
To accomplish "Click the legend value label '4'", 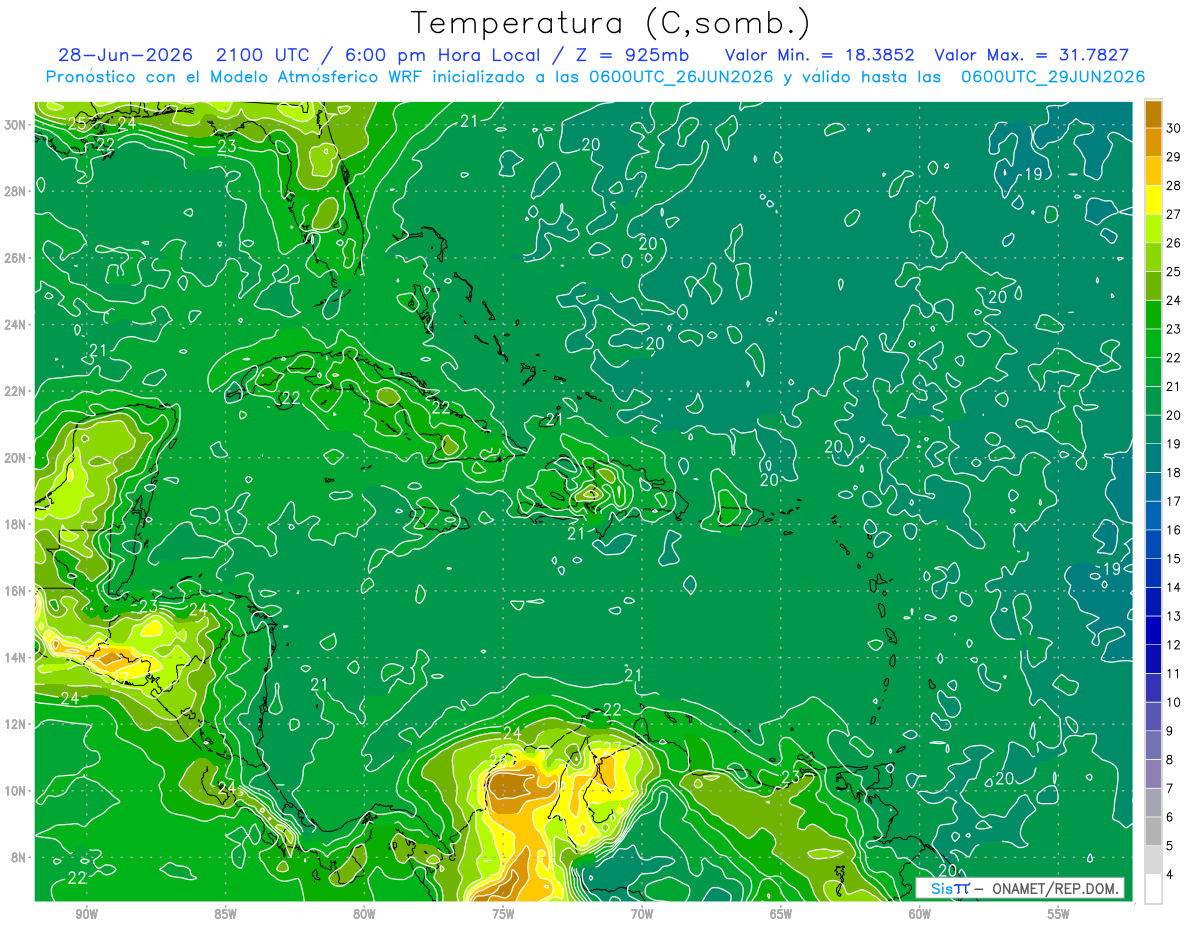I will pos(1170,875).
